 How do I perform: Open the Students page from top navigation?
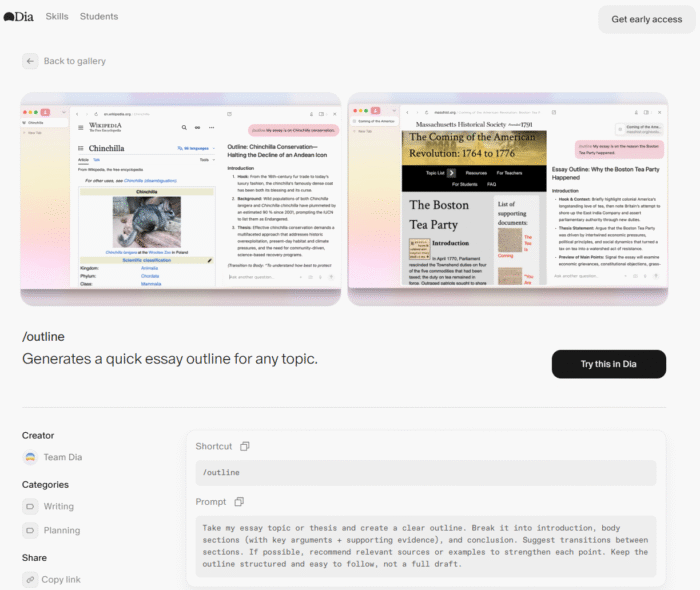(99, 17)
